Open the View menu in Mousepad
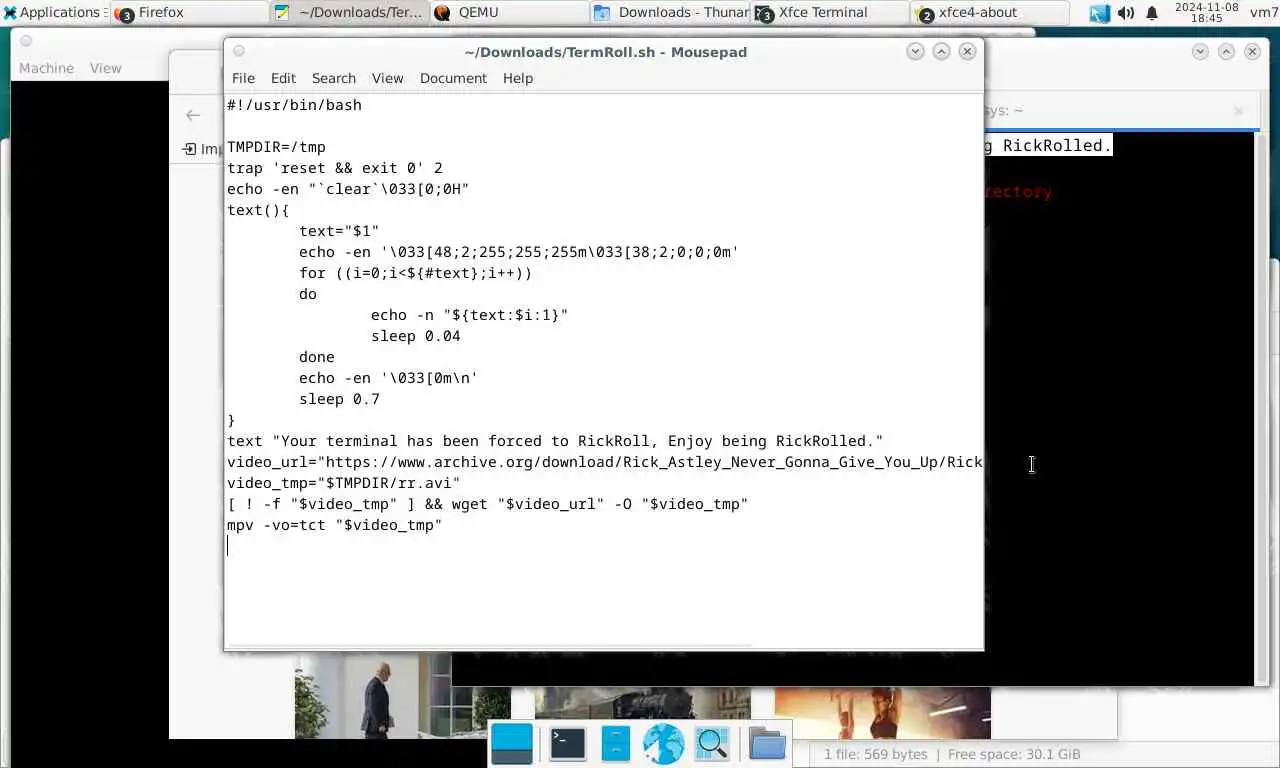The image size is (1280, 768). (x=387, y=78)
